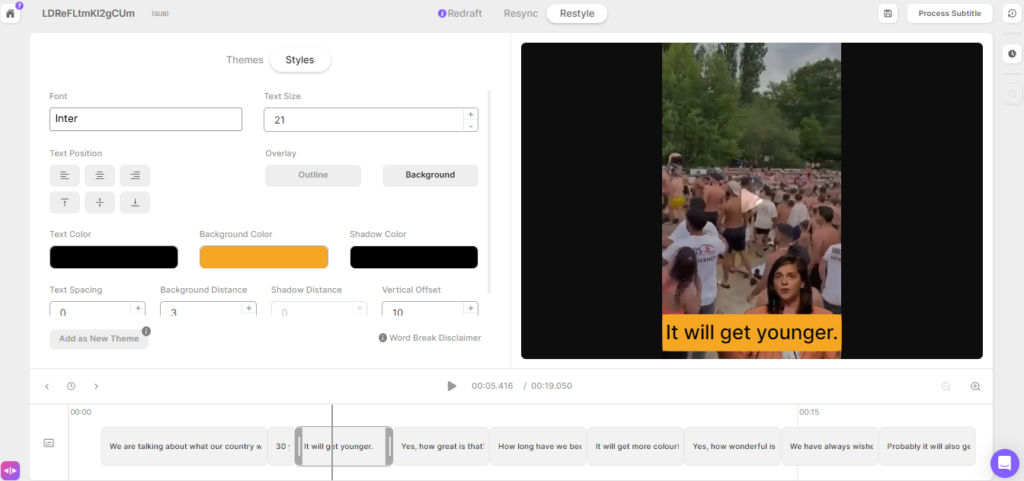The height and width of the screenshot is (481, 1024).
Task: Toggle the purple side panel collapse button
Action: (10, 471)
